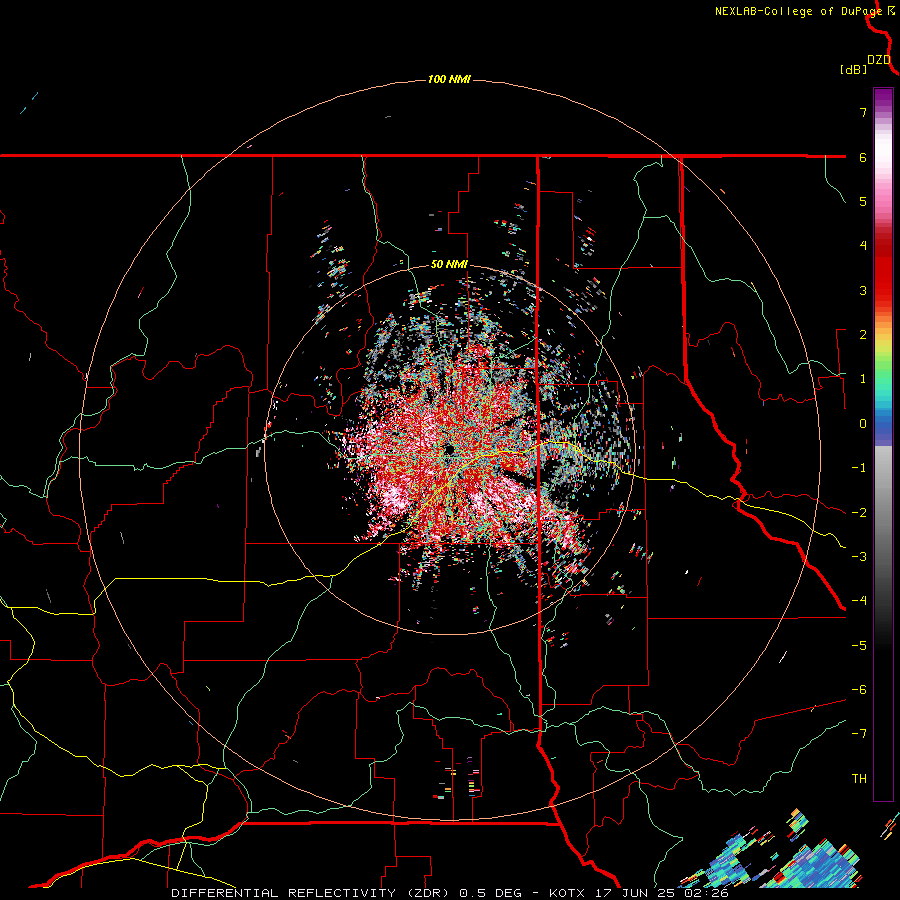
Task: Click the 100 NMI range ring label
Action: pyautogui.click(x=449, y=79)
